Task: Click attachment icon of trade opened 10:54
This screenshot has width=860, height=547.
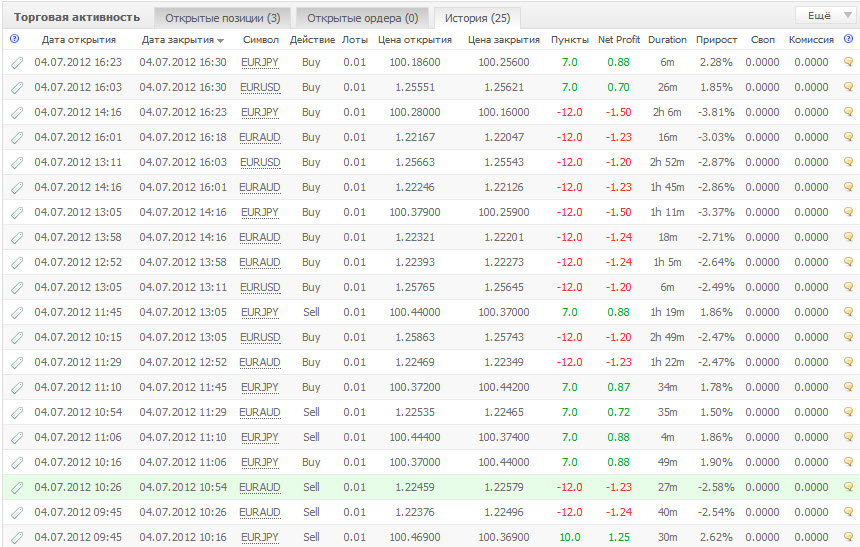Action: tap(17, 413)
